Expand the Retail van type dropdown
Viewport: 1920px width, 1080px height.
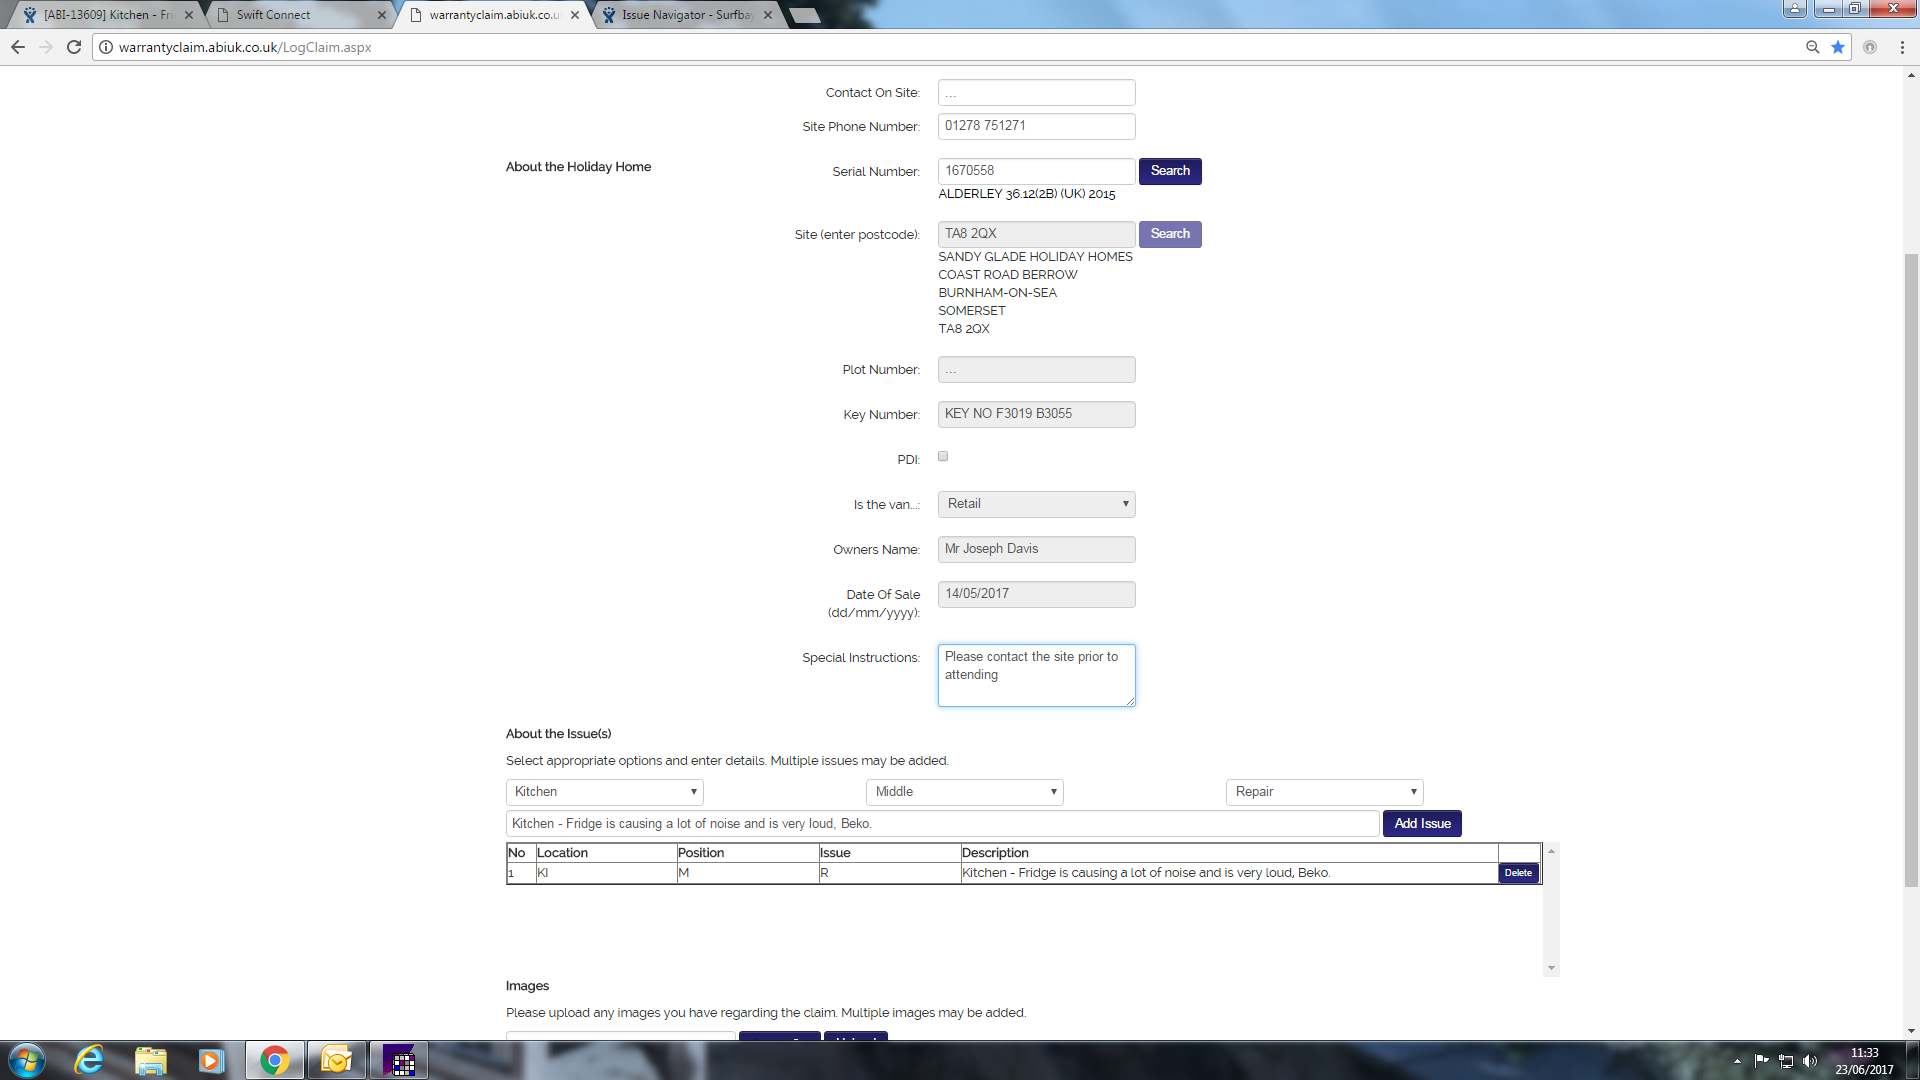click(1036, 504)
